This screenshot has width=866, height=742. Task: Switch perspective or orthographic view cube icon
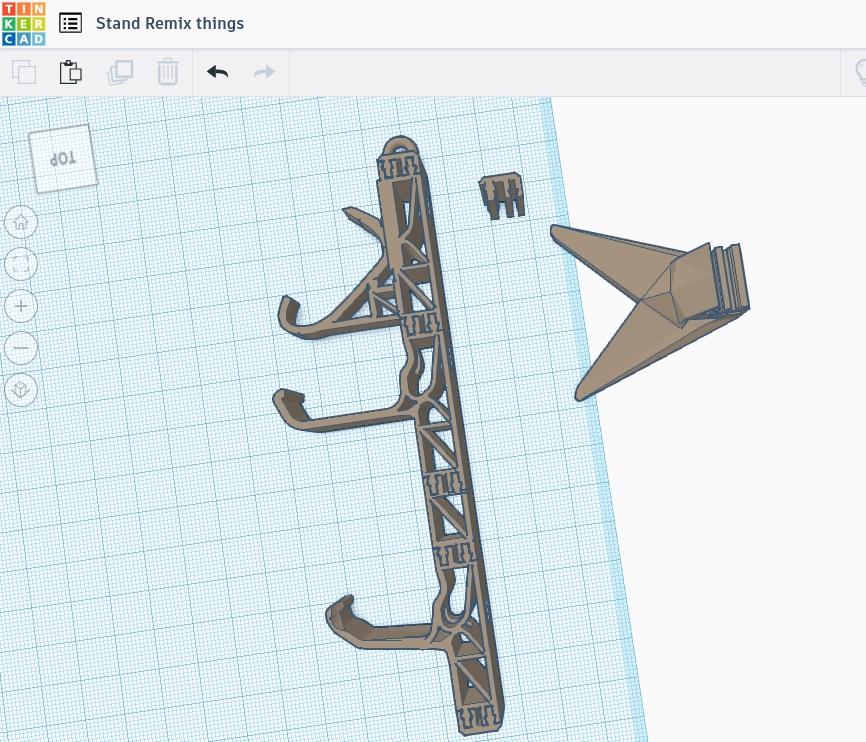coord(21,390)
